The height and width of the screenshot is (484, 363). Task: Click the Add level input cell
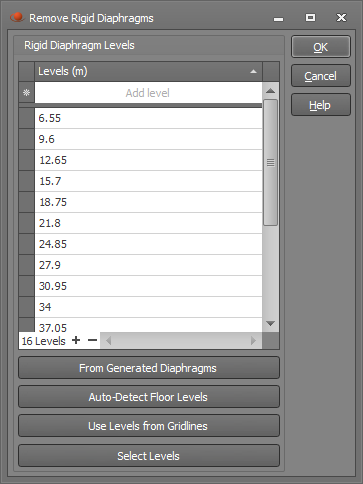click(x=148, y=93)
